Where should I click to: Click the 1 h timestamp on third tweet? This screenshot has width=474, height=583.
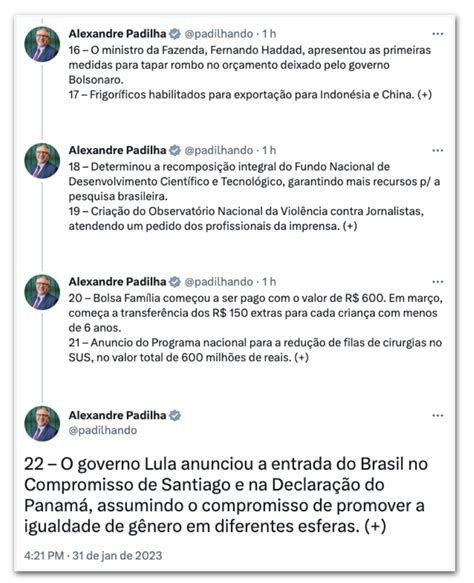pyautogui.click(x=269, y=282)
